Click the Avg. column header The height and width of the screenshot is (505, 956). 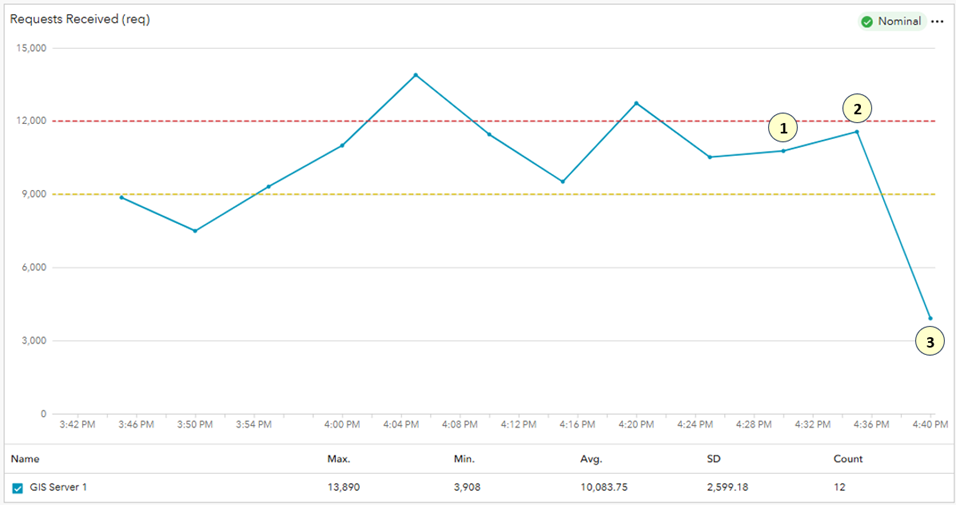(590, 459)
